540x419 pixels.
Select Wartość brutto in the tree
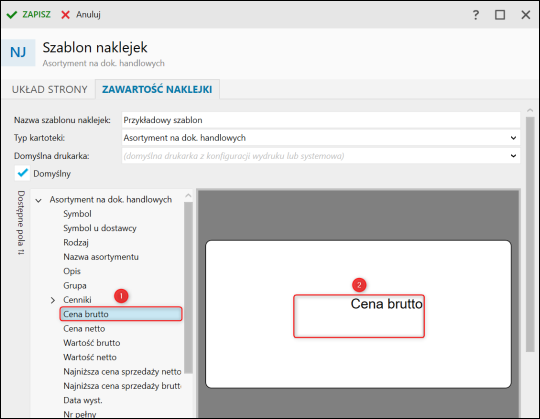(x=92, y=343)
